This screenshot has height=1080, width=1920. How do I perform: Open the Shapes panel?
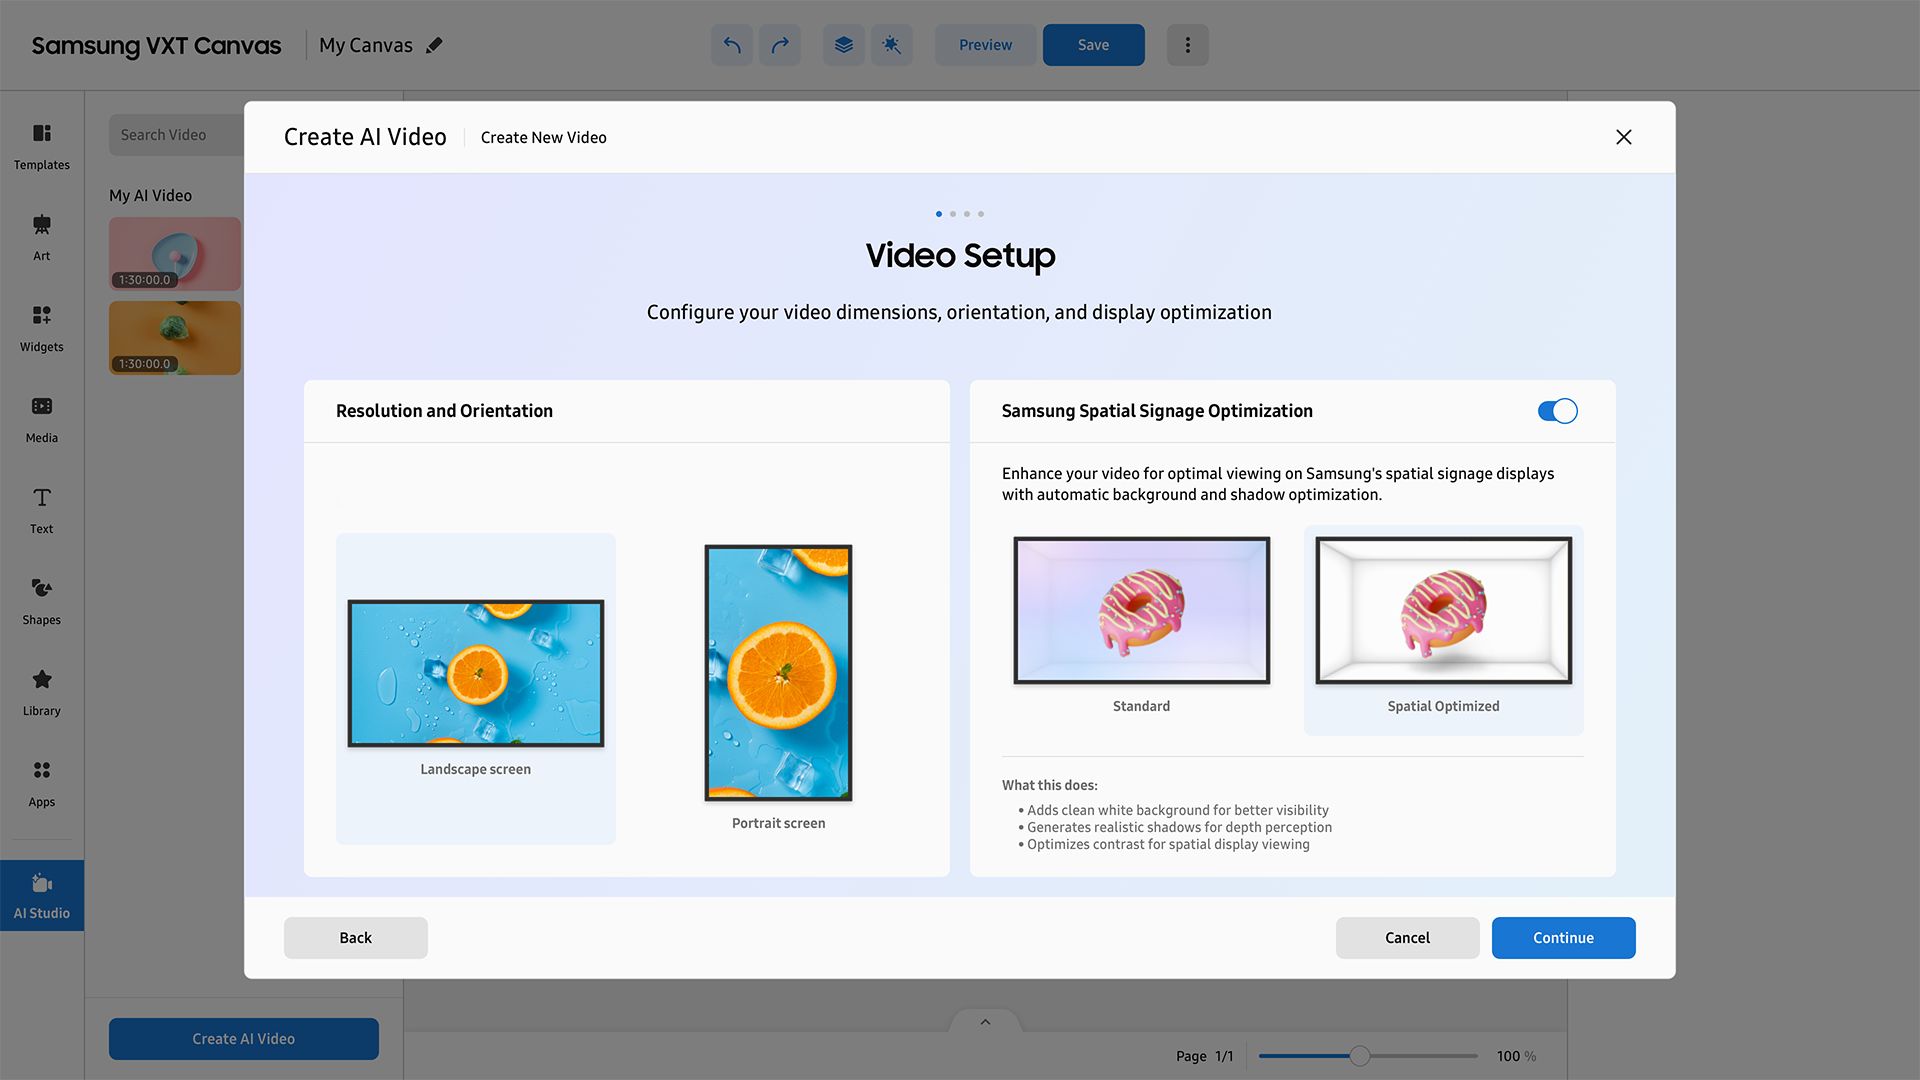[41, 600]
